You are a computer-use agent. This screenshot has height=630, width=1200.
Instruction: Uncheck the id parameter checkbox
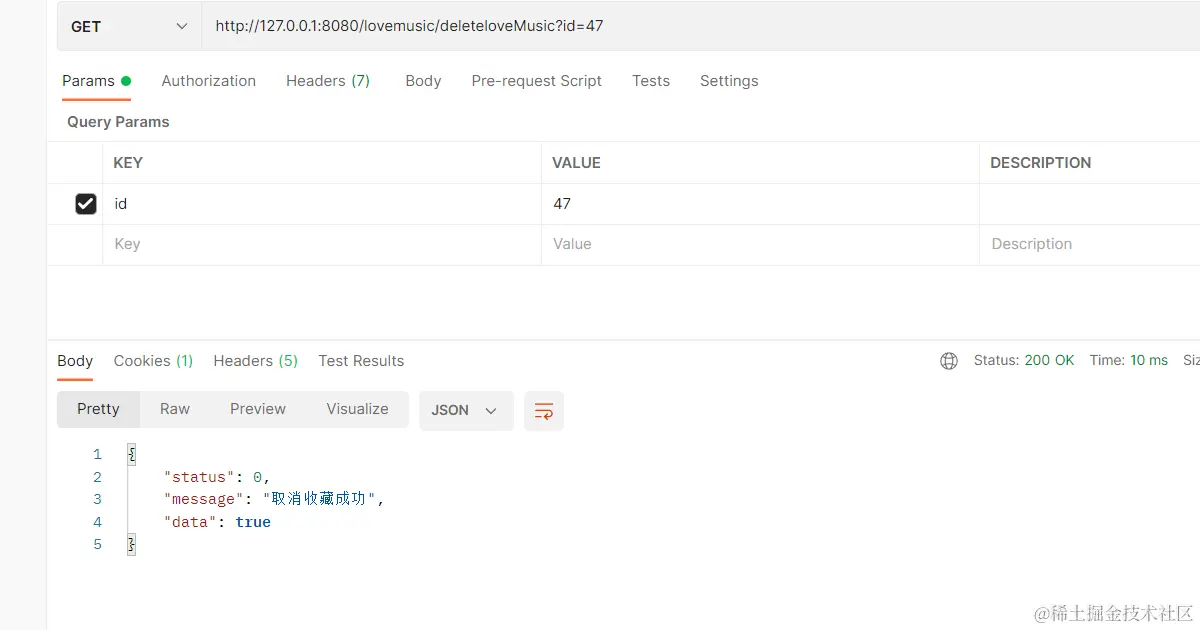[x=86, y=204]
